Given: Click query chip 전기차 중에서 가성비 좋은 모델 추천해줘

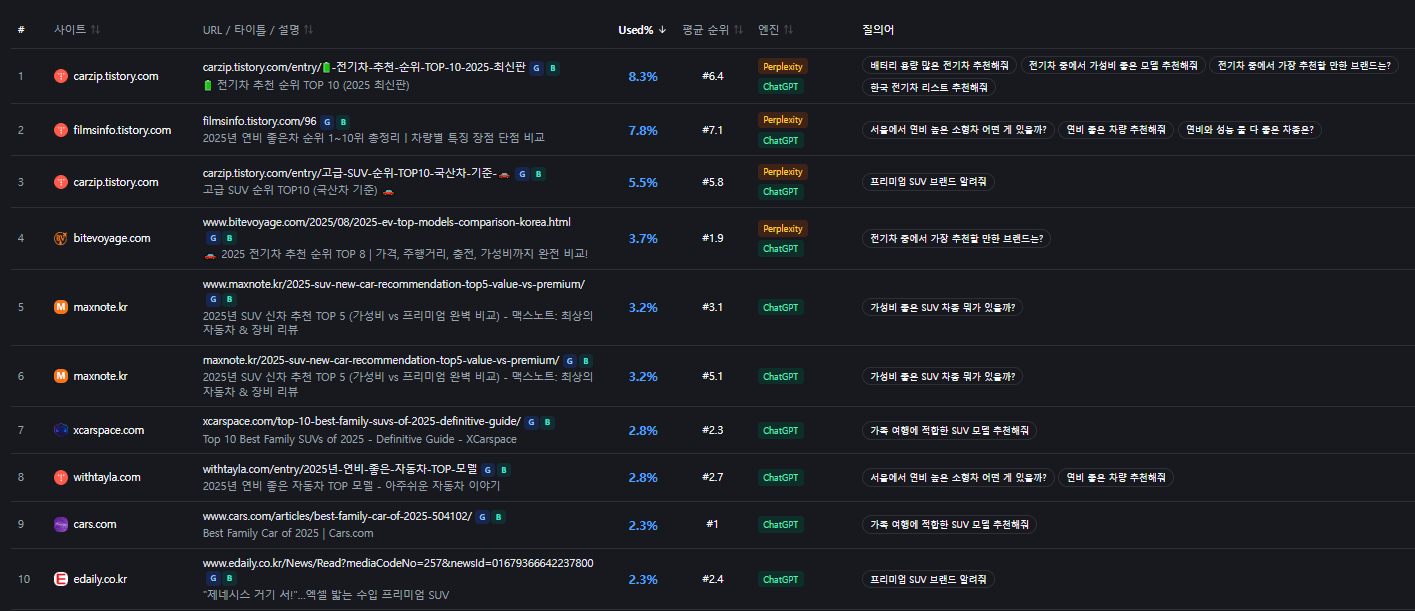Looking at the screenshot, I should point(1112,65).
